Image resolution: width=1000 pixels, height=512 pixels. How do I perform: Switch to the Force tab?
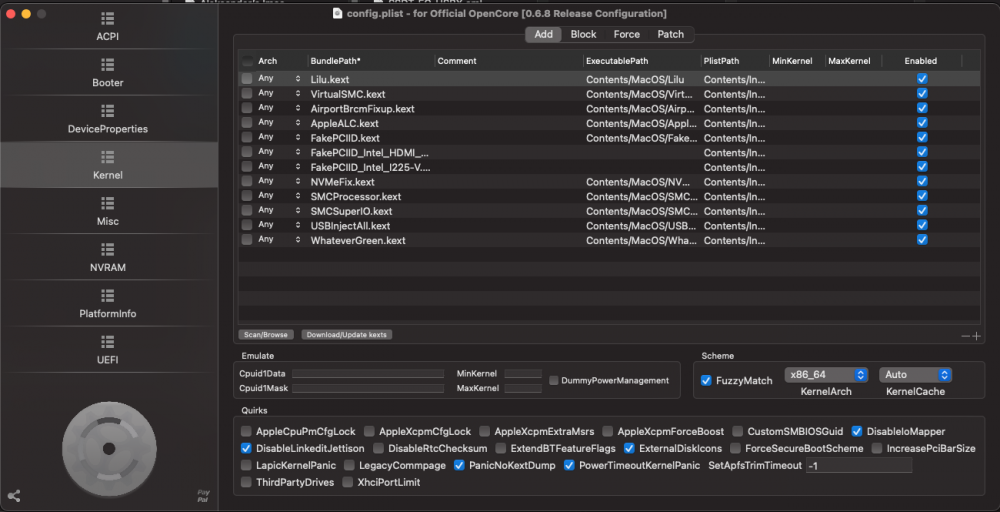pyautogui.click(x=626, y=34)
